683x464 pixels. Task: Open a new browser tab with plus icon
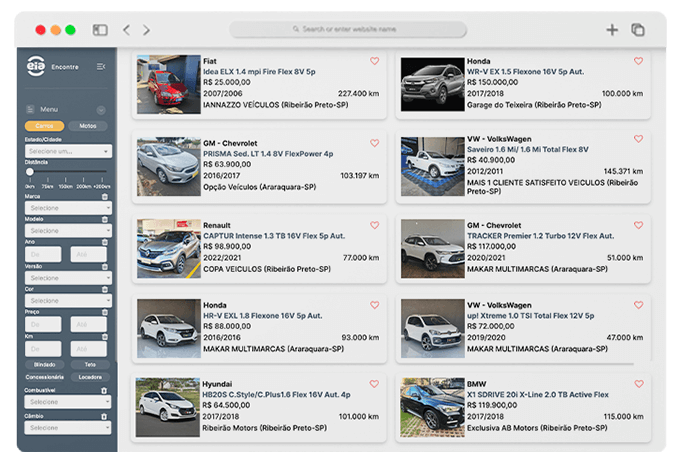pyautogui.click(x=612, y=30)
